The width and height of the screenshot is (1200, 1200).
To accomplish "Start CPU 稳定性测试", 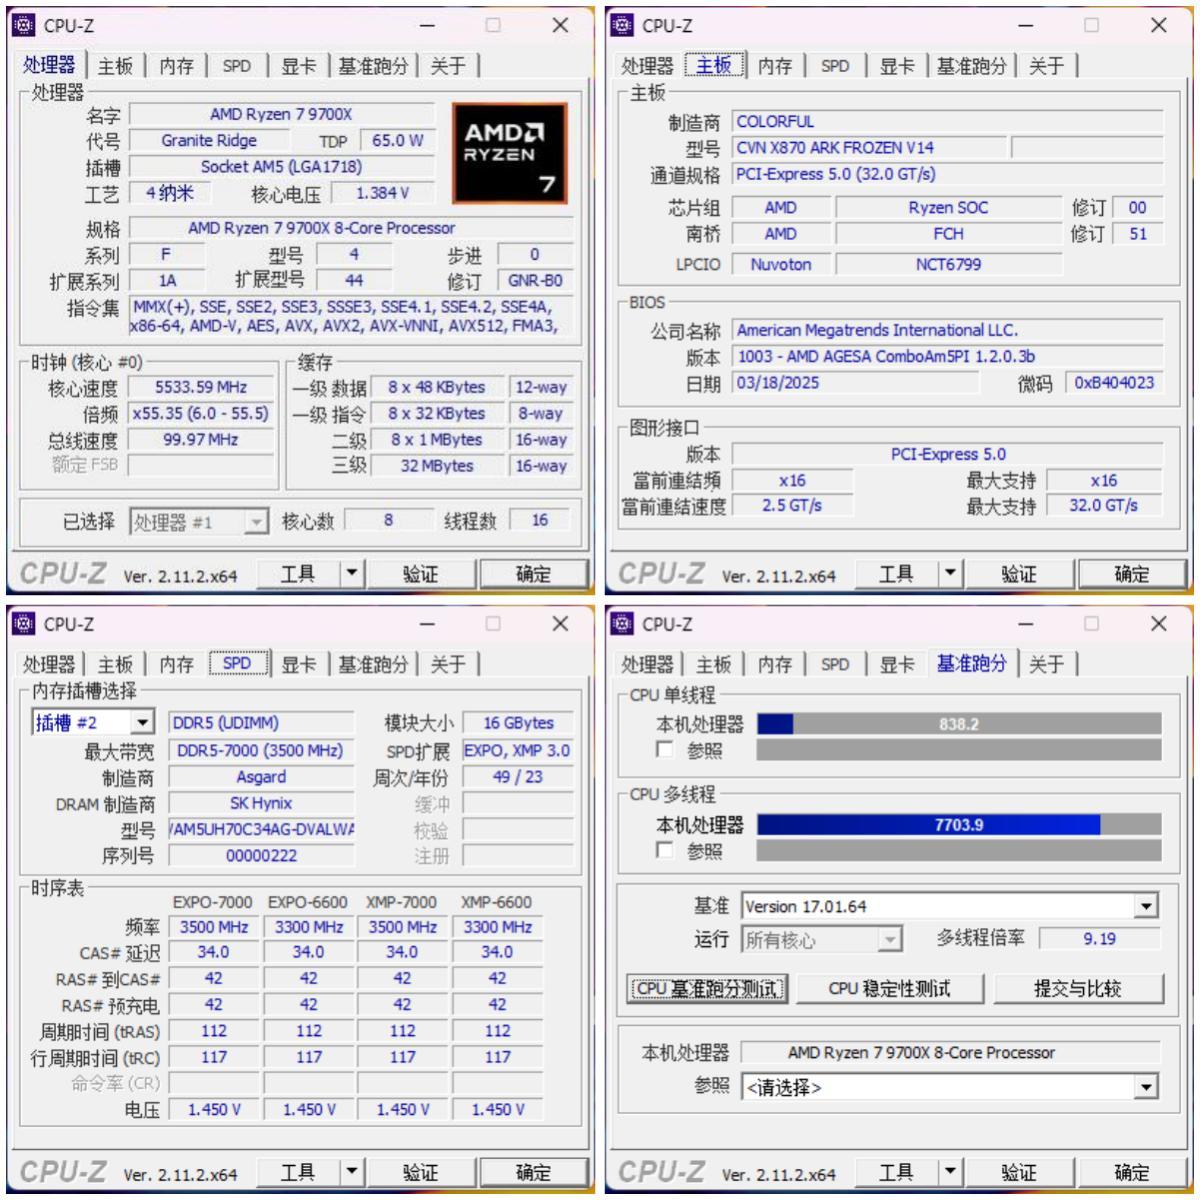I will [889, 988].
